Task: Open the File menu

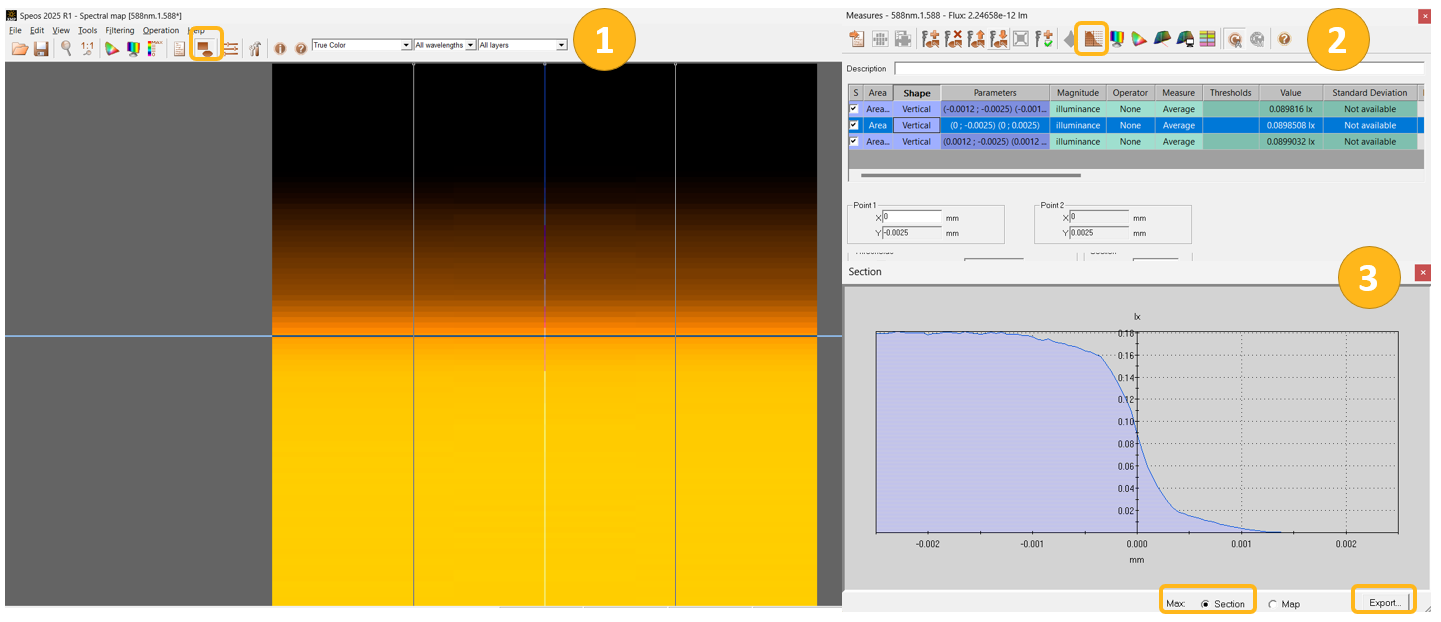Action: click(15, 30)
